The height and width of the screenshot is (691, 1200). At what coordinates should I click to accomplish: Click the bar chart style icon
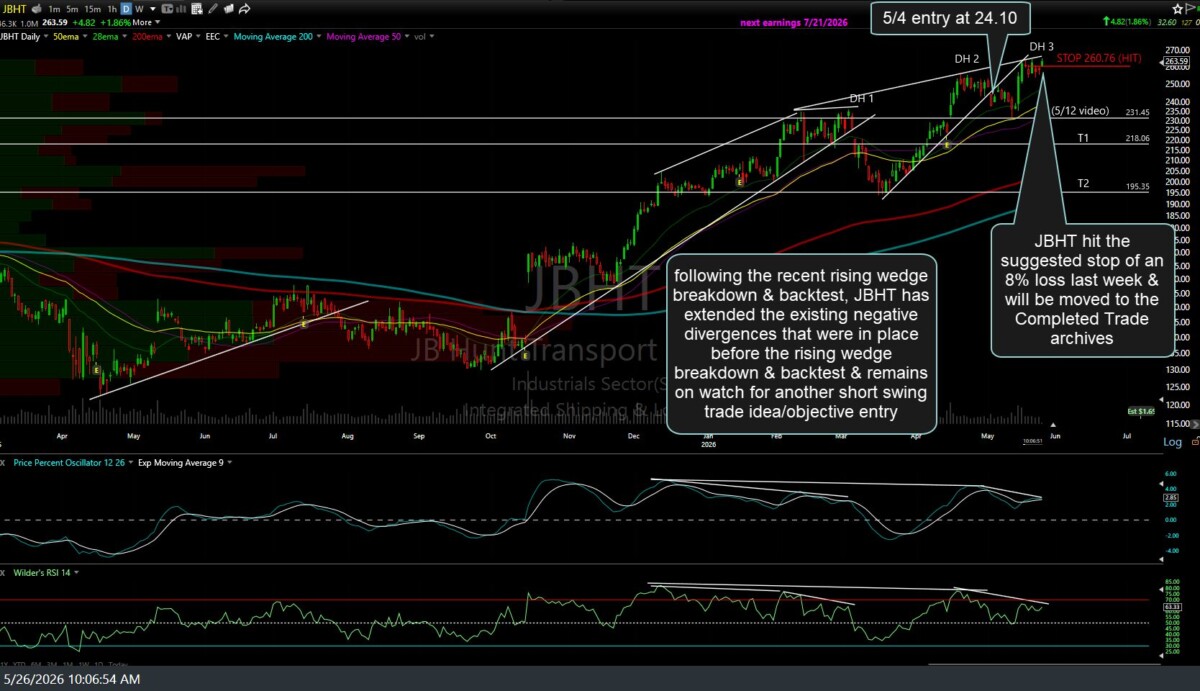pos(181,9)
